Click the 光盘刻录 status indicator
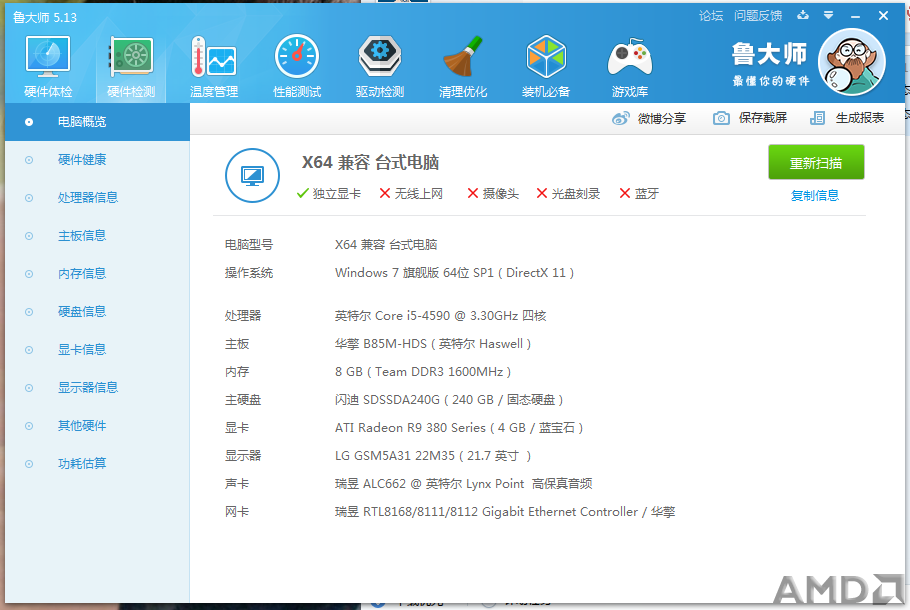Viewport: 910px width, 610px height. coord(568,194)
